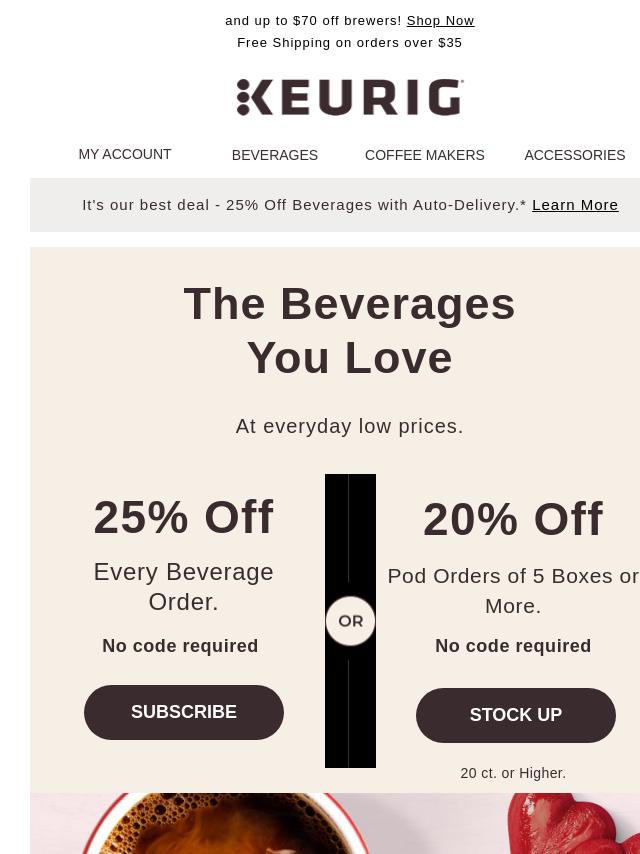The width and height of the screenshot is (640, 854).
Task: Click the 20 ct. or Higher note
Action: coord(513,773)
